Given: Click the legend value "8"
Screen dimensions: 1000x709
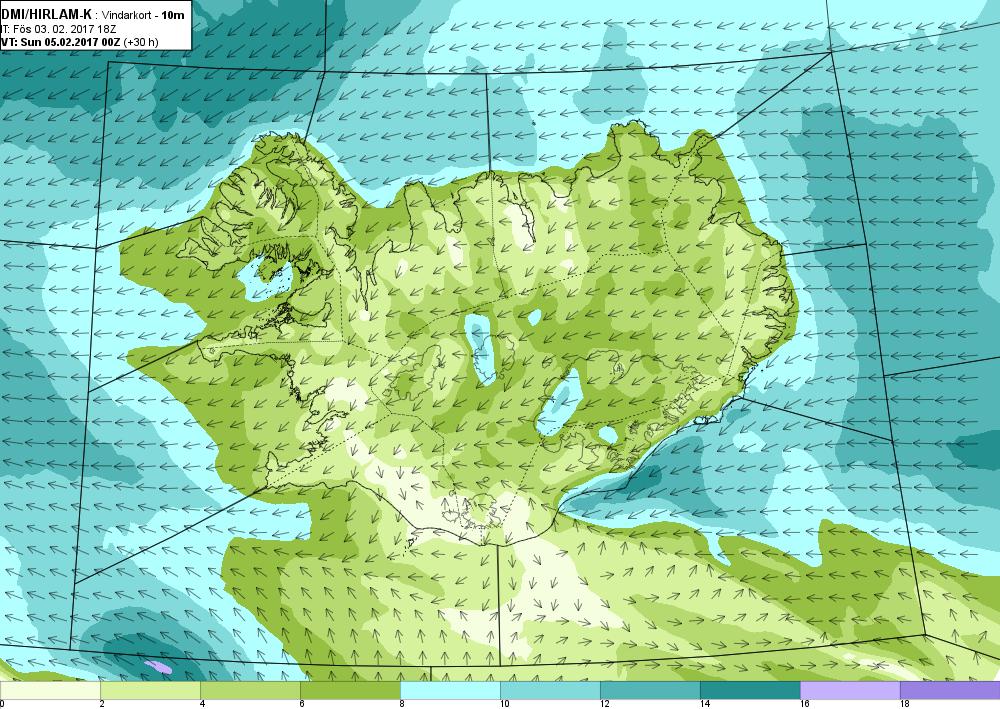Looking at the screenshot, I should 402,704.
